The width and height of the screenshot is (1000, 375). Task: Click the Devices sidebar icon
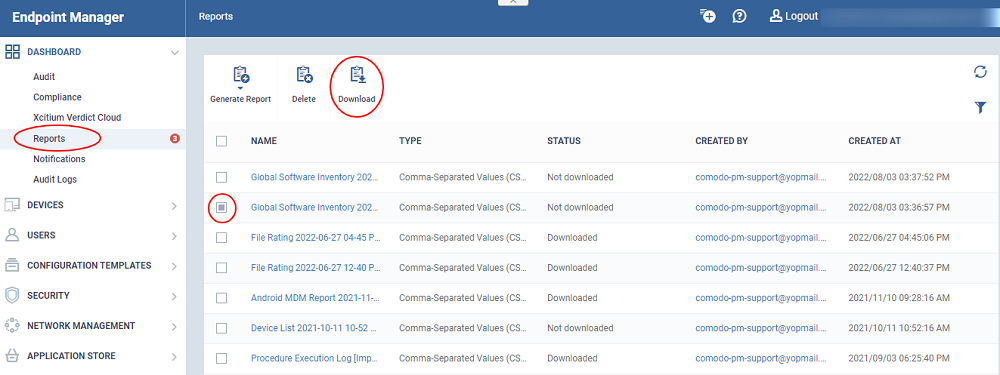[x=13, y=205]
